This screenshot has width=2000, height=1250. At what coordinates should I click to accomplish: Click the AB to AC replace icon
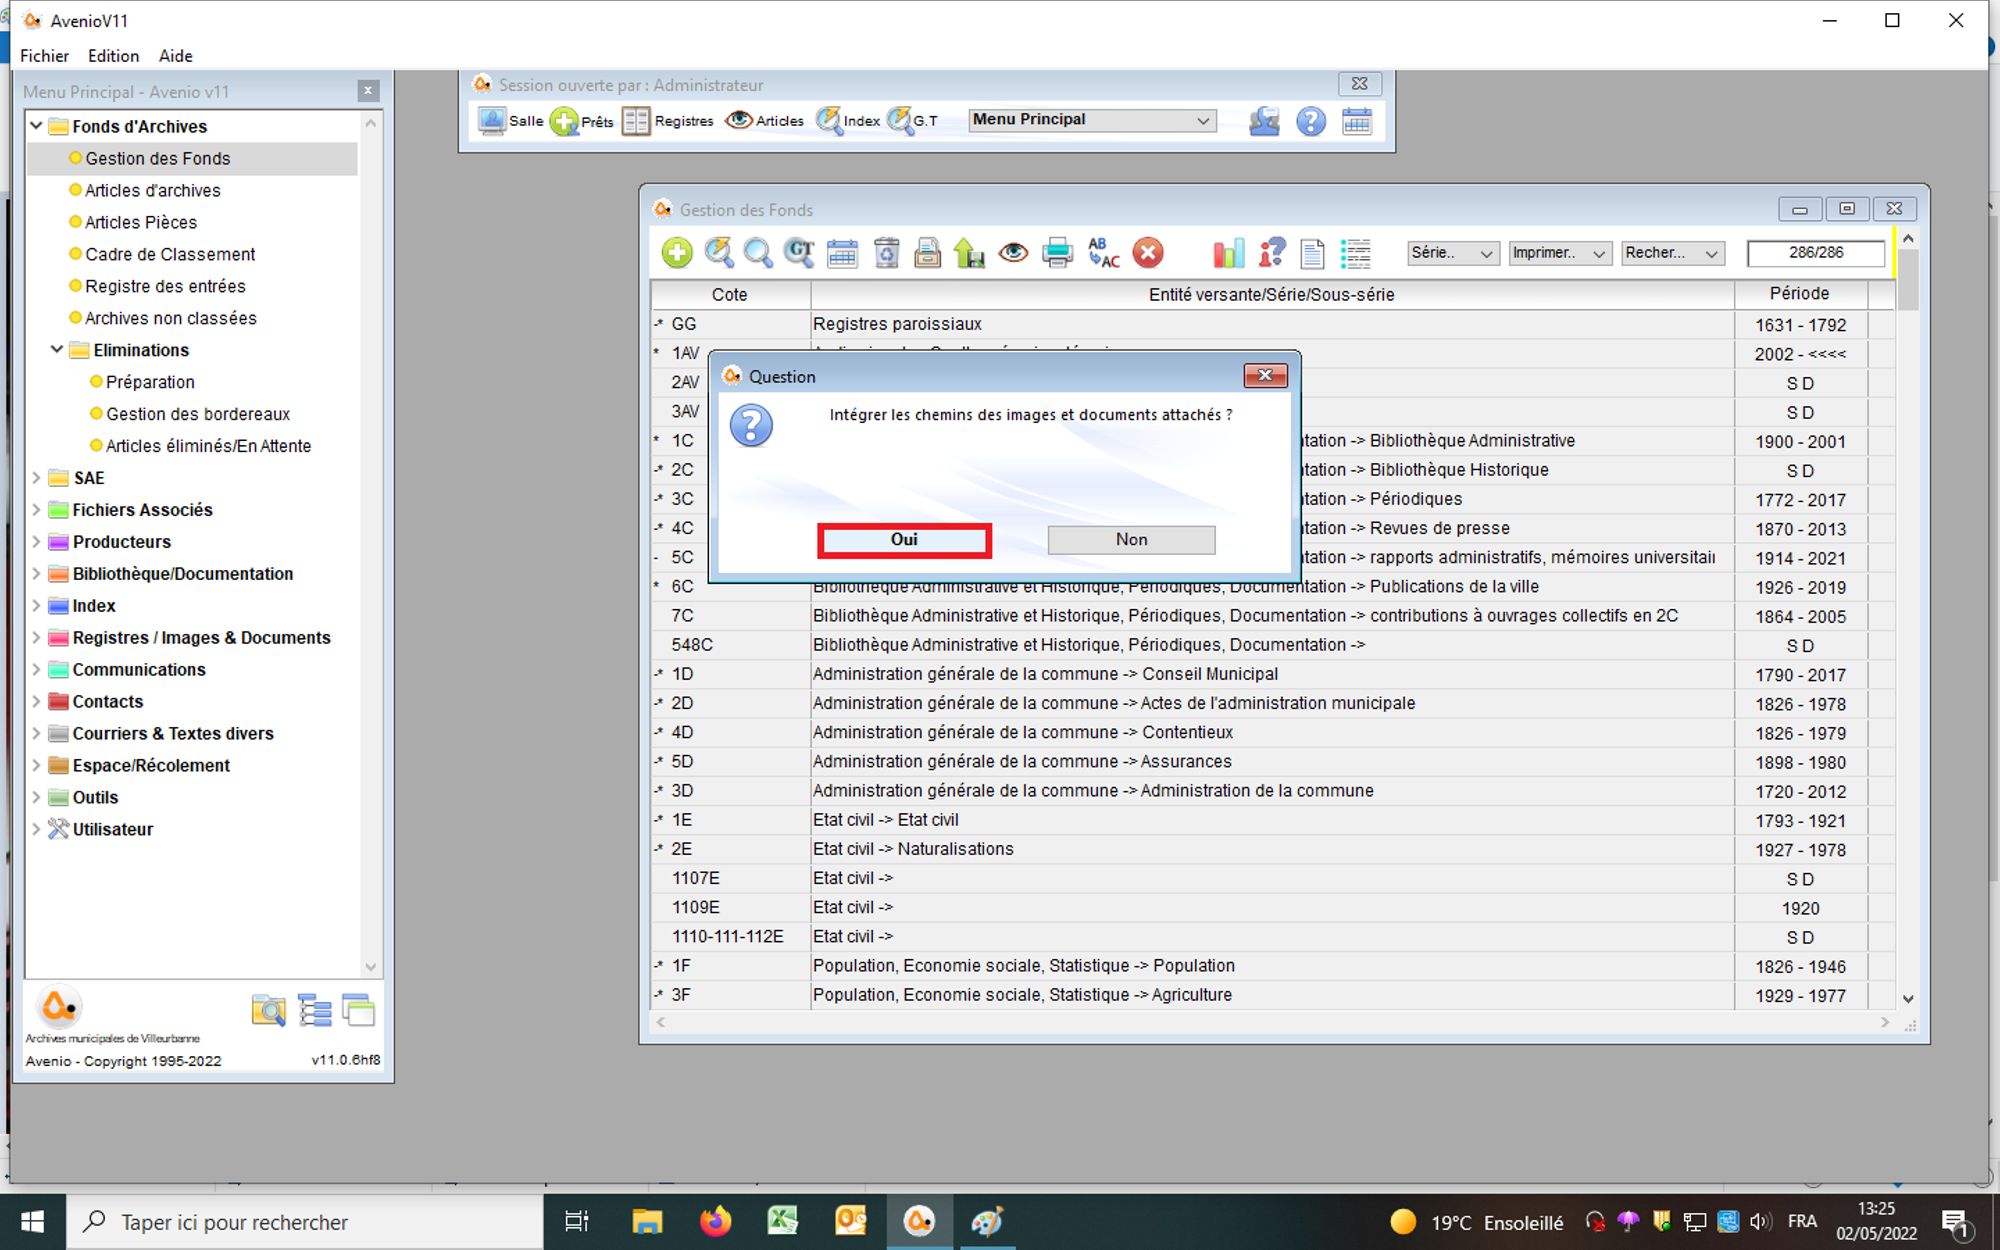tap(1103, 253)
